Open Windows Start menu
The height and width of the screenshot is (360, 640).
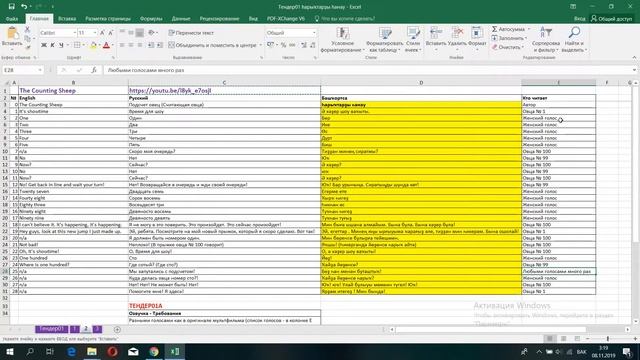point(9,351)
